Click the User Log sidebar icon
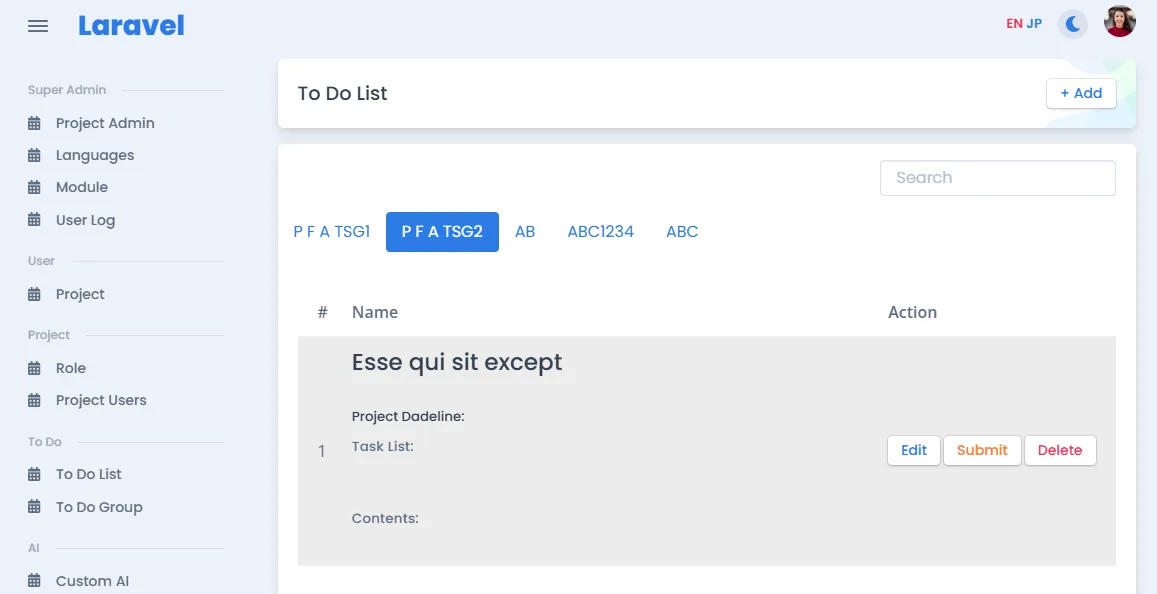 point(34,220)
